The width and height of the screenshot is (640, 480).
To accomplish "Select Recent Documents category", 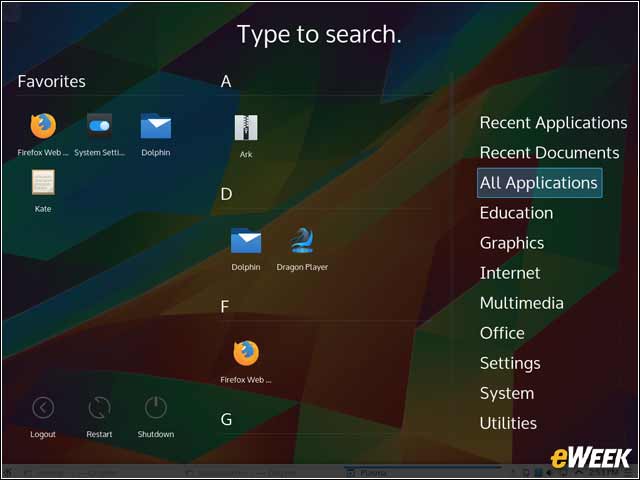I will point(549,153).
